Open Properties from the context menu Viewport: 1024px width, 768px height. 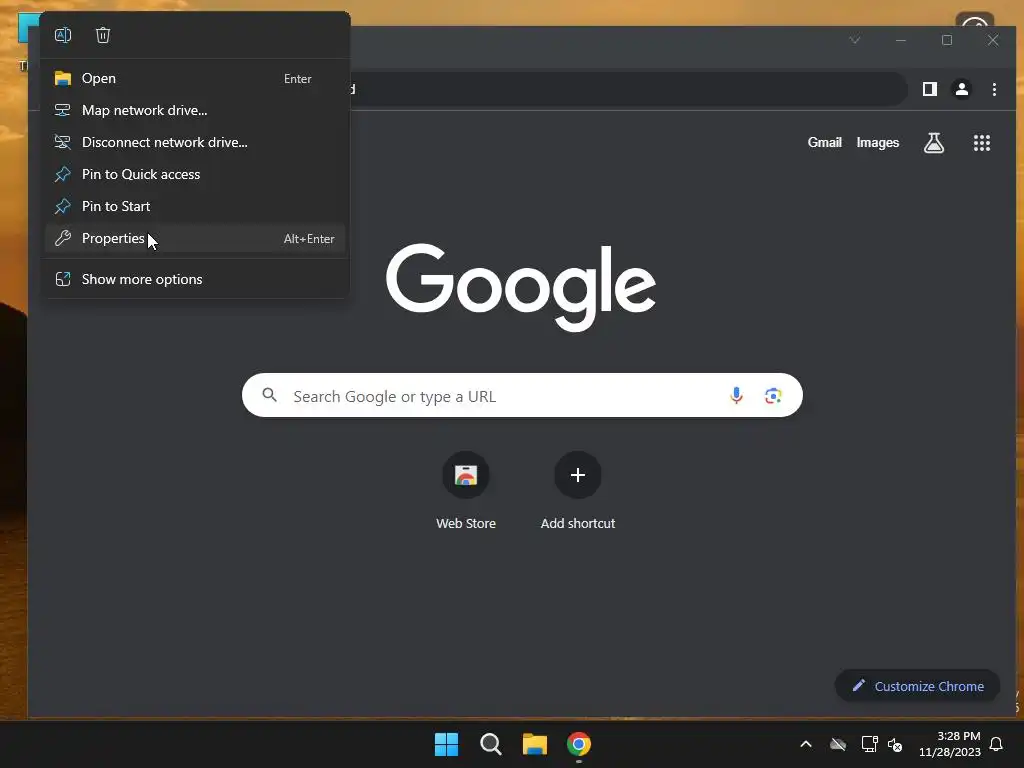click(195, 238)
